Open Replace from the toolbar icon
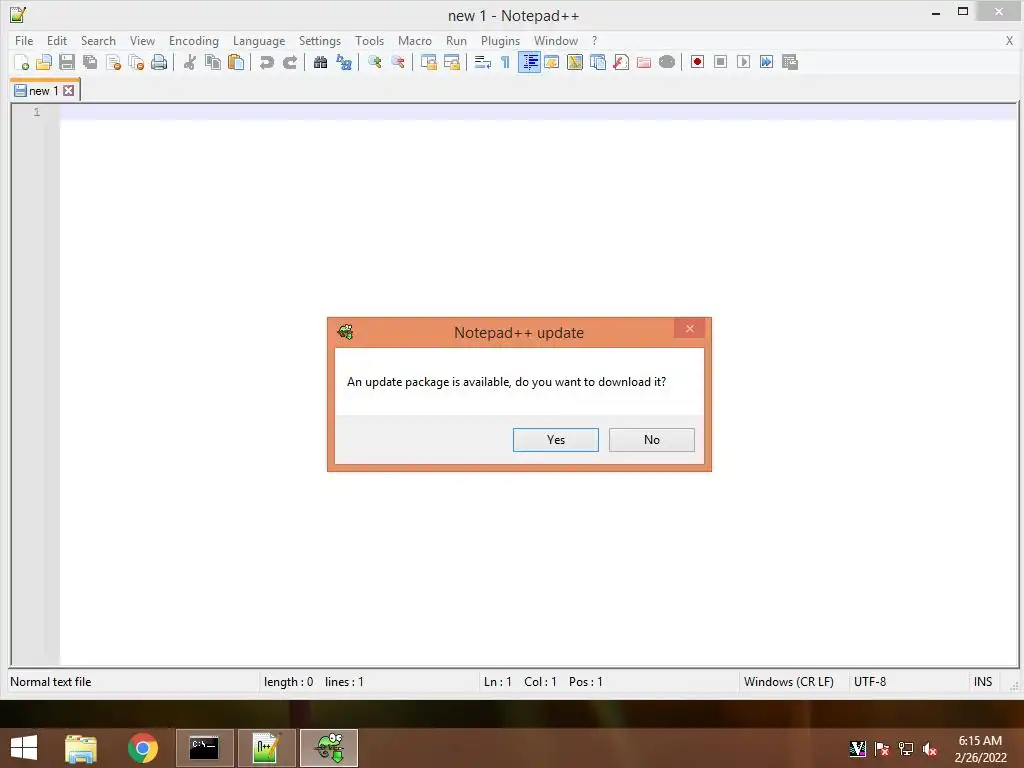The height and width of the screenshot is (768, 1024). (x=344, y=62)
